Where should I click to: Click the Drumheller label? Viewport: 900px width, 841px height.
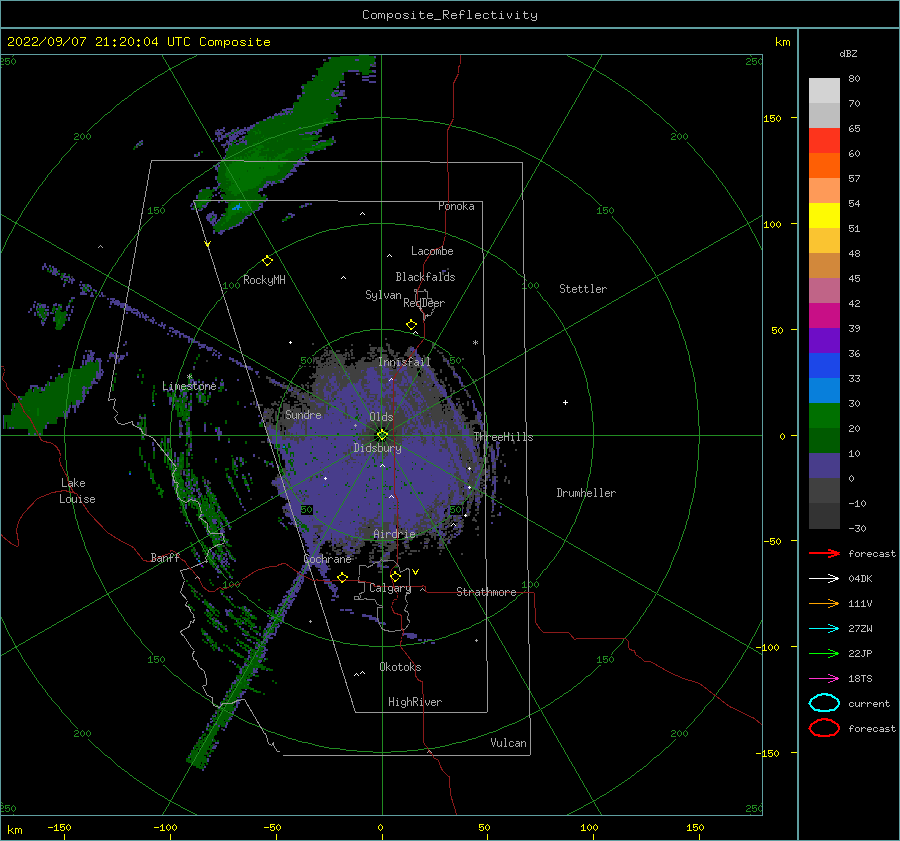point(586,493)
